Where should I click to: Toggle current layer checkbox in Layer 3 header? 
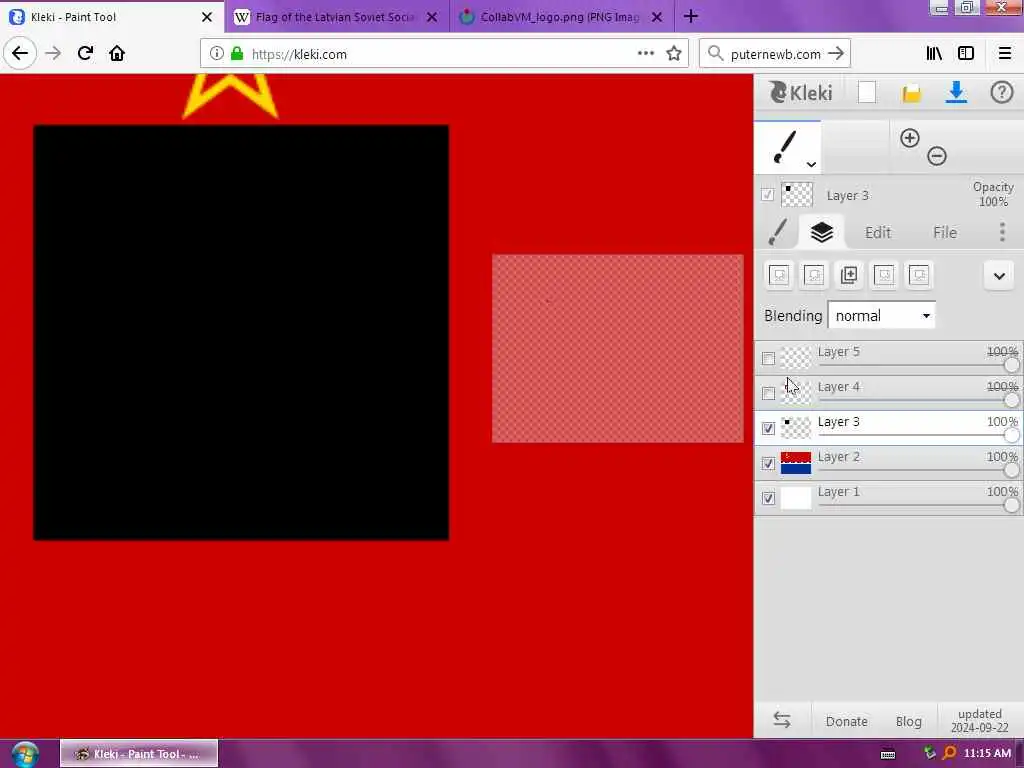767,195
